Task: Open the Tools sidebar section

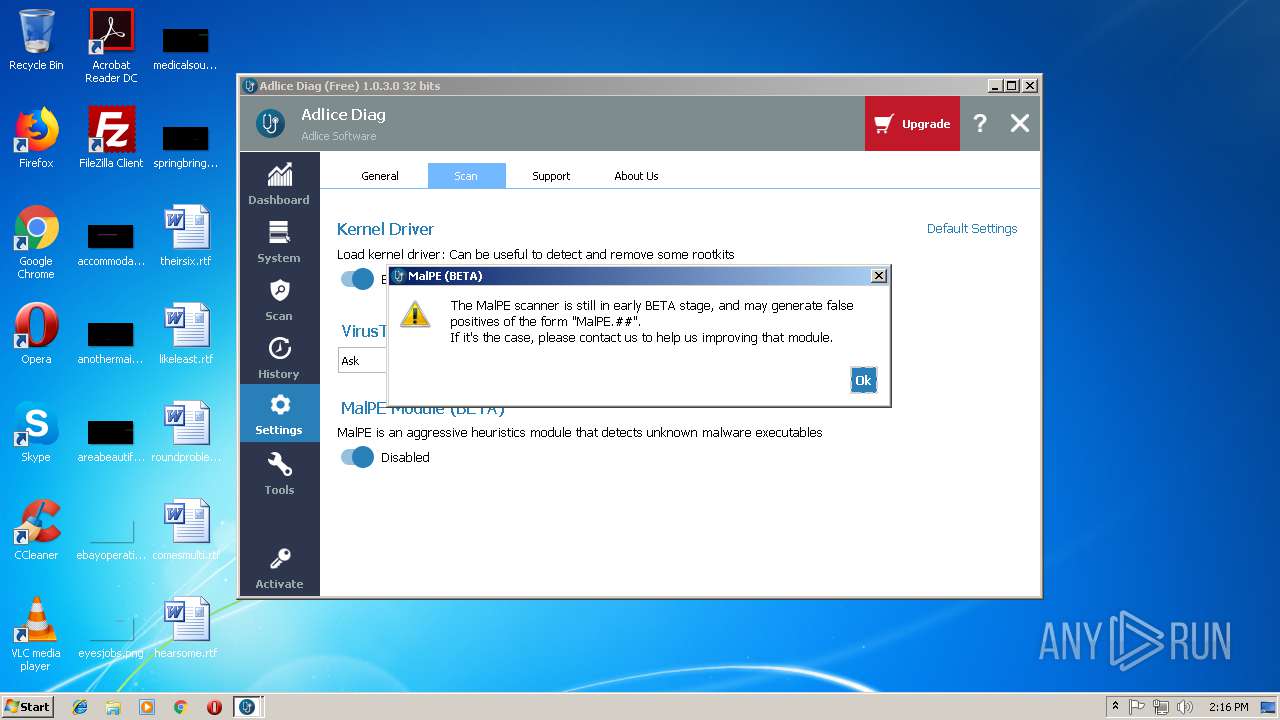Action: (x=279, y=474)
